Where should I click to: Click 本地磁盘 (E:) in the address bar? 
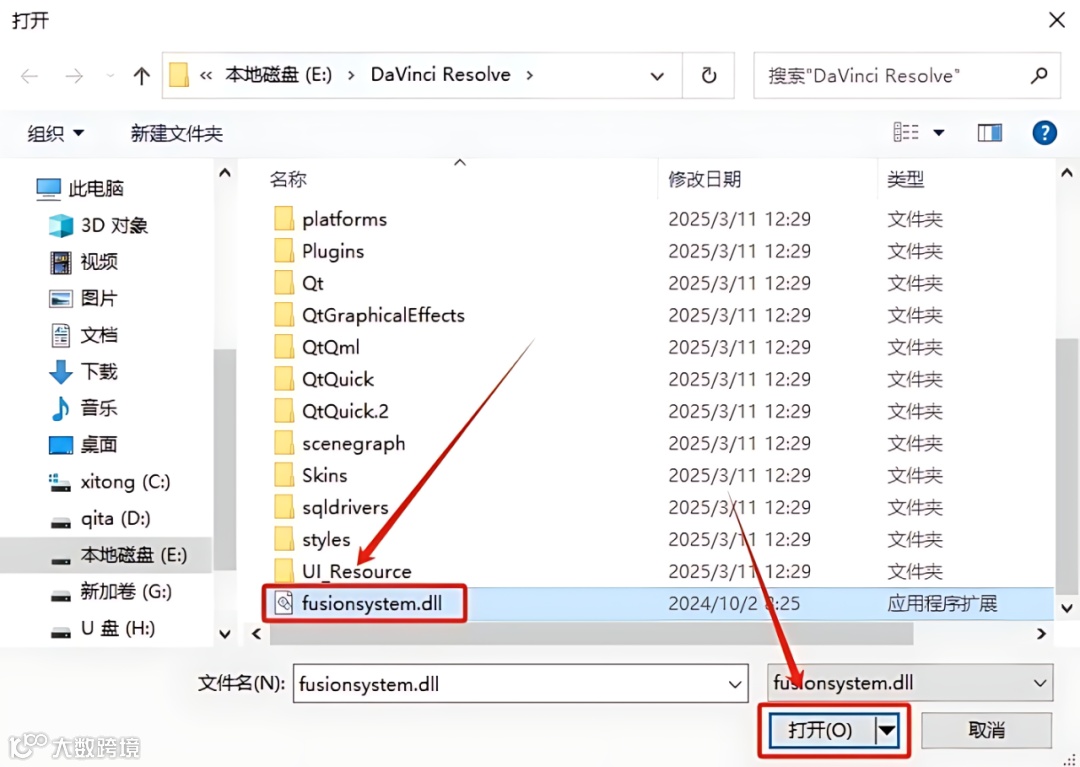tap(278, 74)
